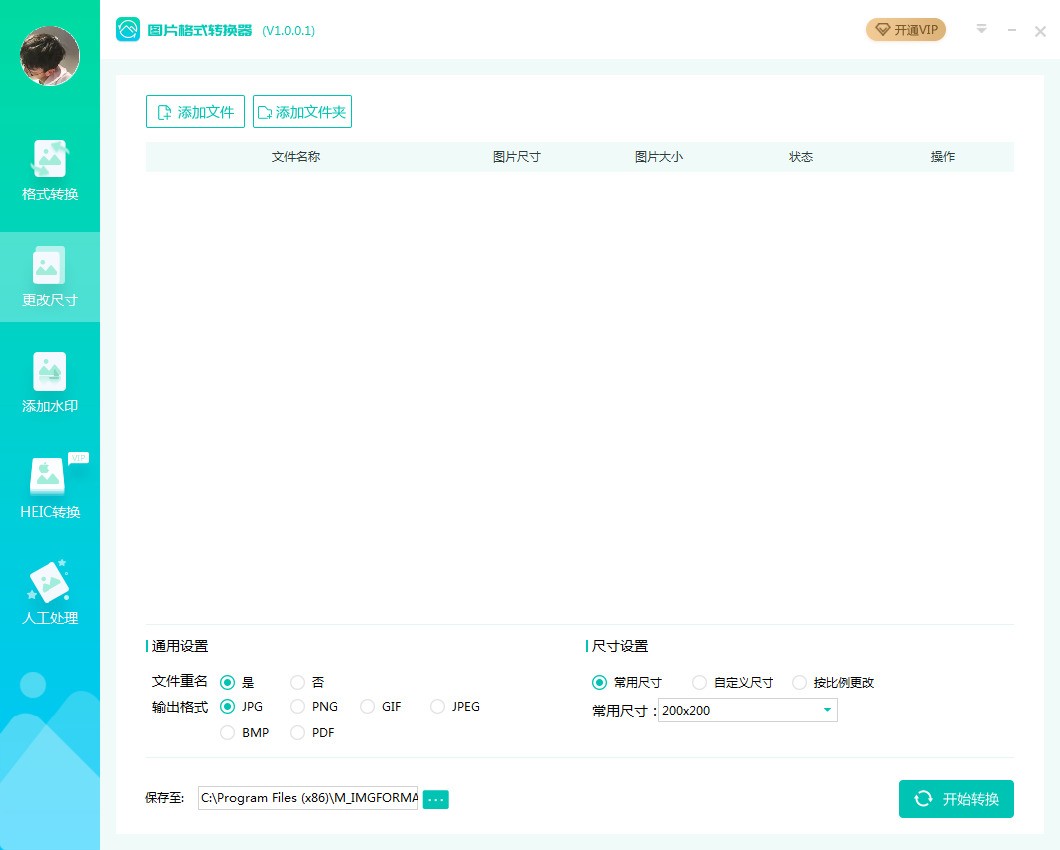
Task: Click the three-dots browse folder icon
Action: click(435, 799)
